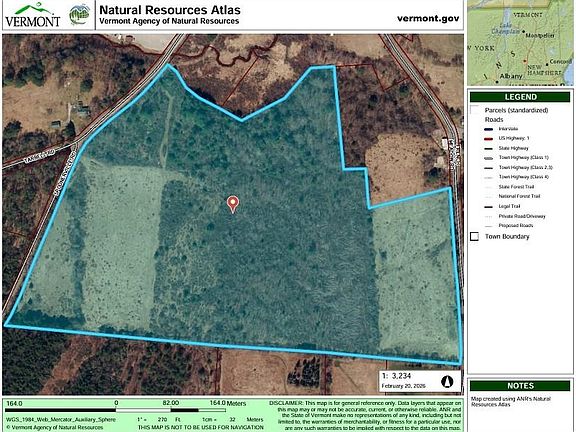This screenshot has height=432, width=576.
Task: Click the Vermont mountain logo
Action: (32, 15)
